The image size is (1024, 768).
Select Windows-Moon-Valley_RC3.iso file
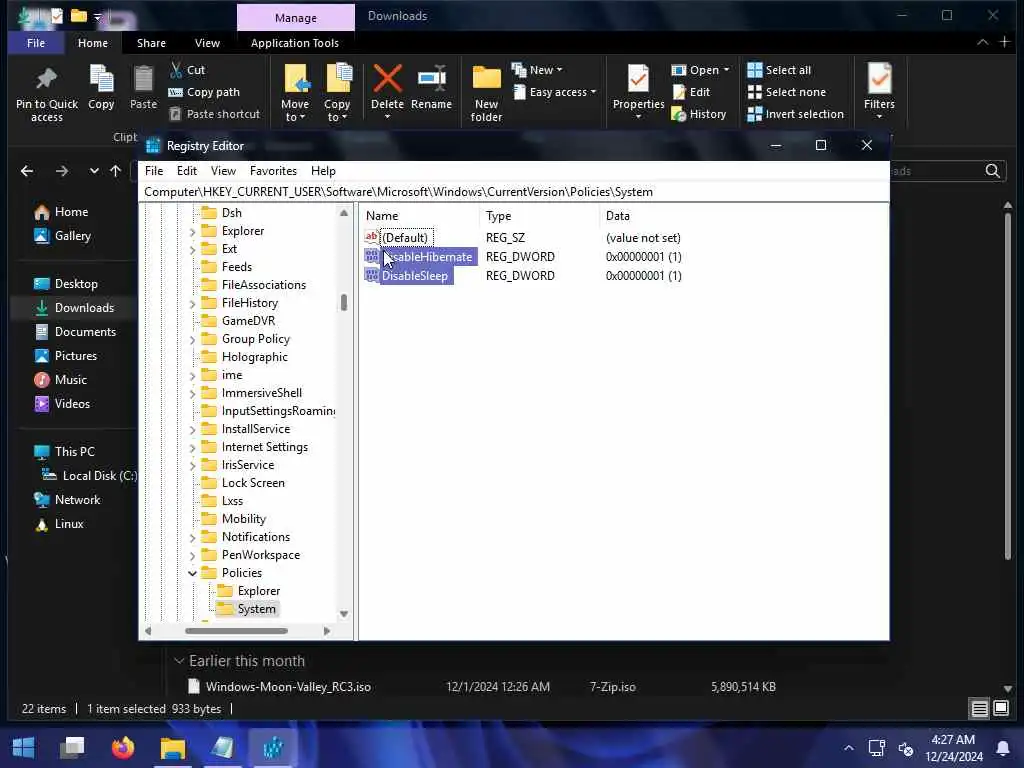click(x=288, y=687)
